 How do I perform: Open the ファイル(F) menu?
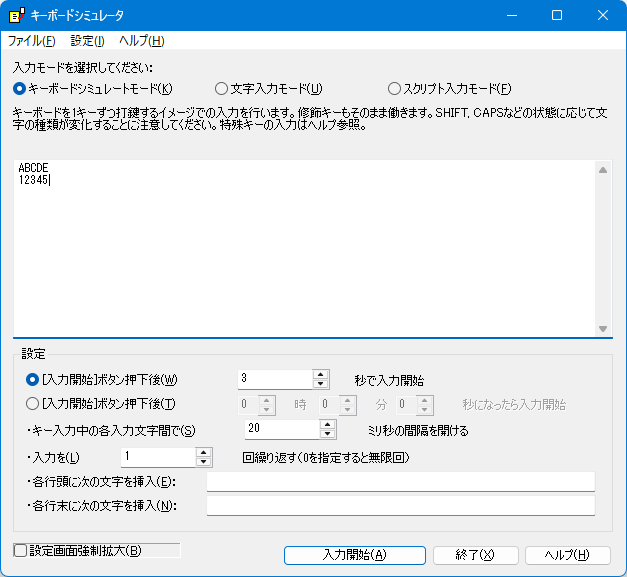(31, 41)
